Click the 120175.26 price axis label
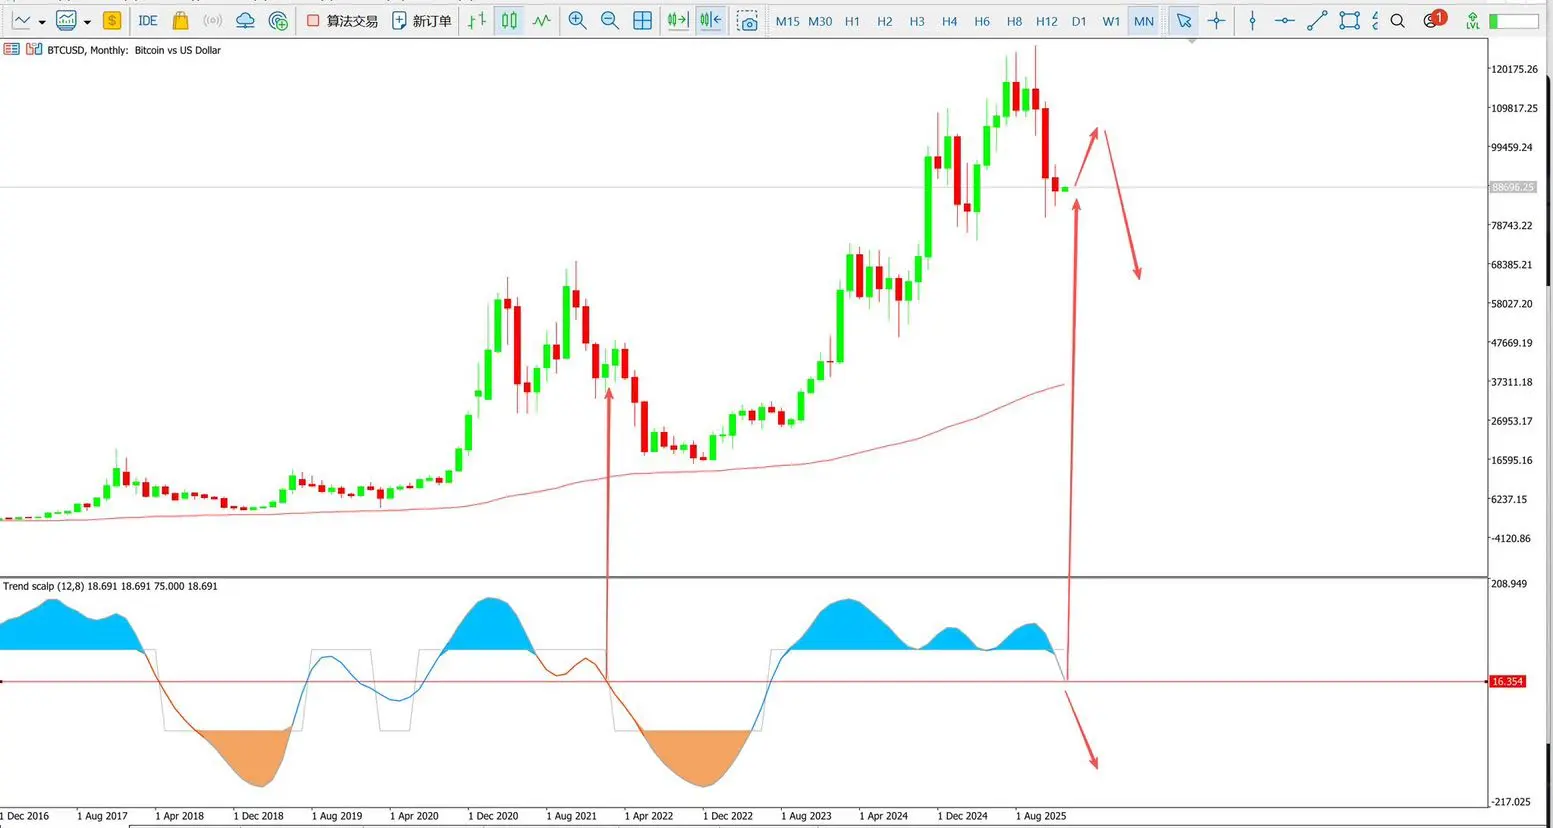Viewport: 1553px width, 828px height. (1514, 69)
